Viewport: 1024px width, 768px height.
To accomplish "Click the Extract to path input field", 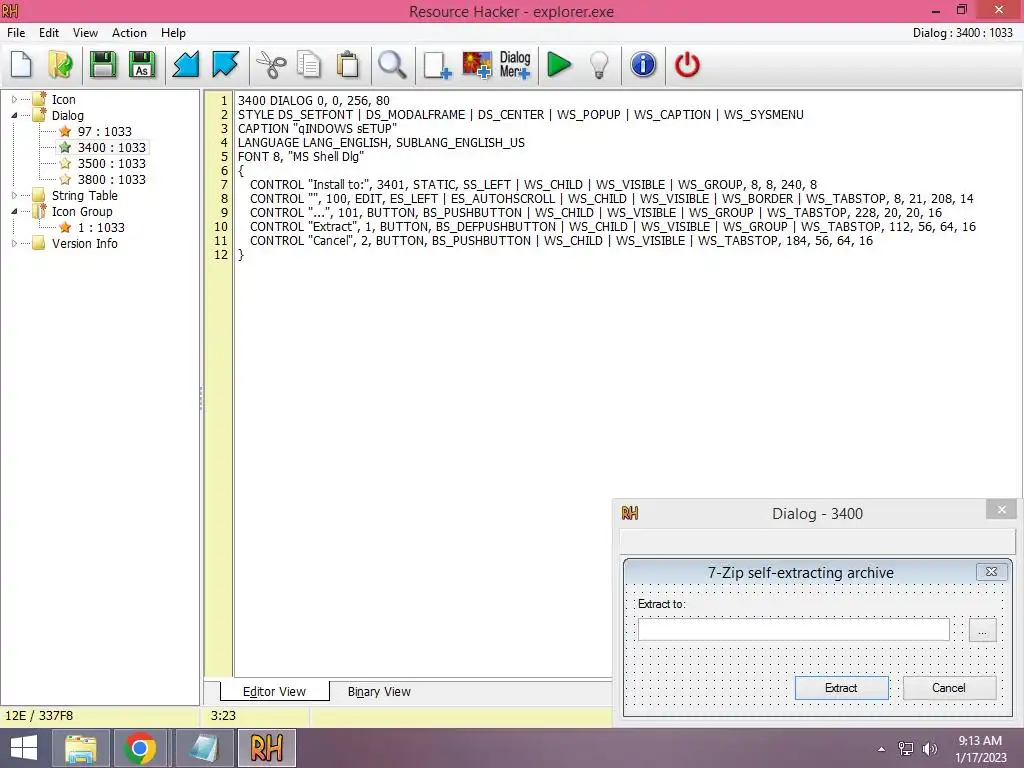I will (x=793, y=630).
